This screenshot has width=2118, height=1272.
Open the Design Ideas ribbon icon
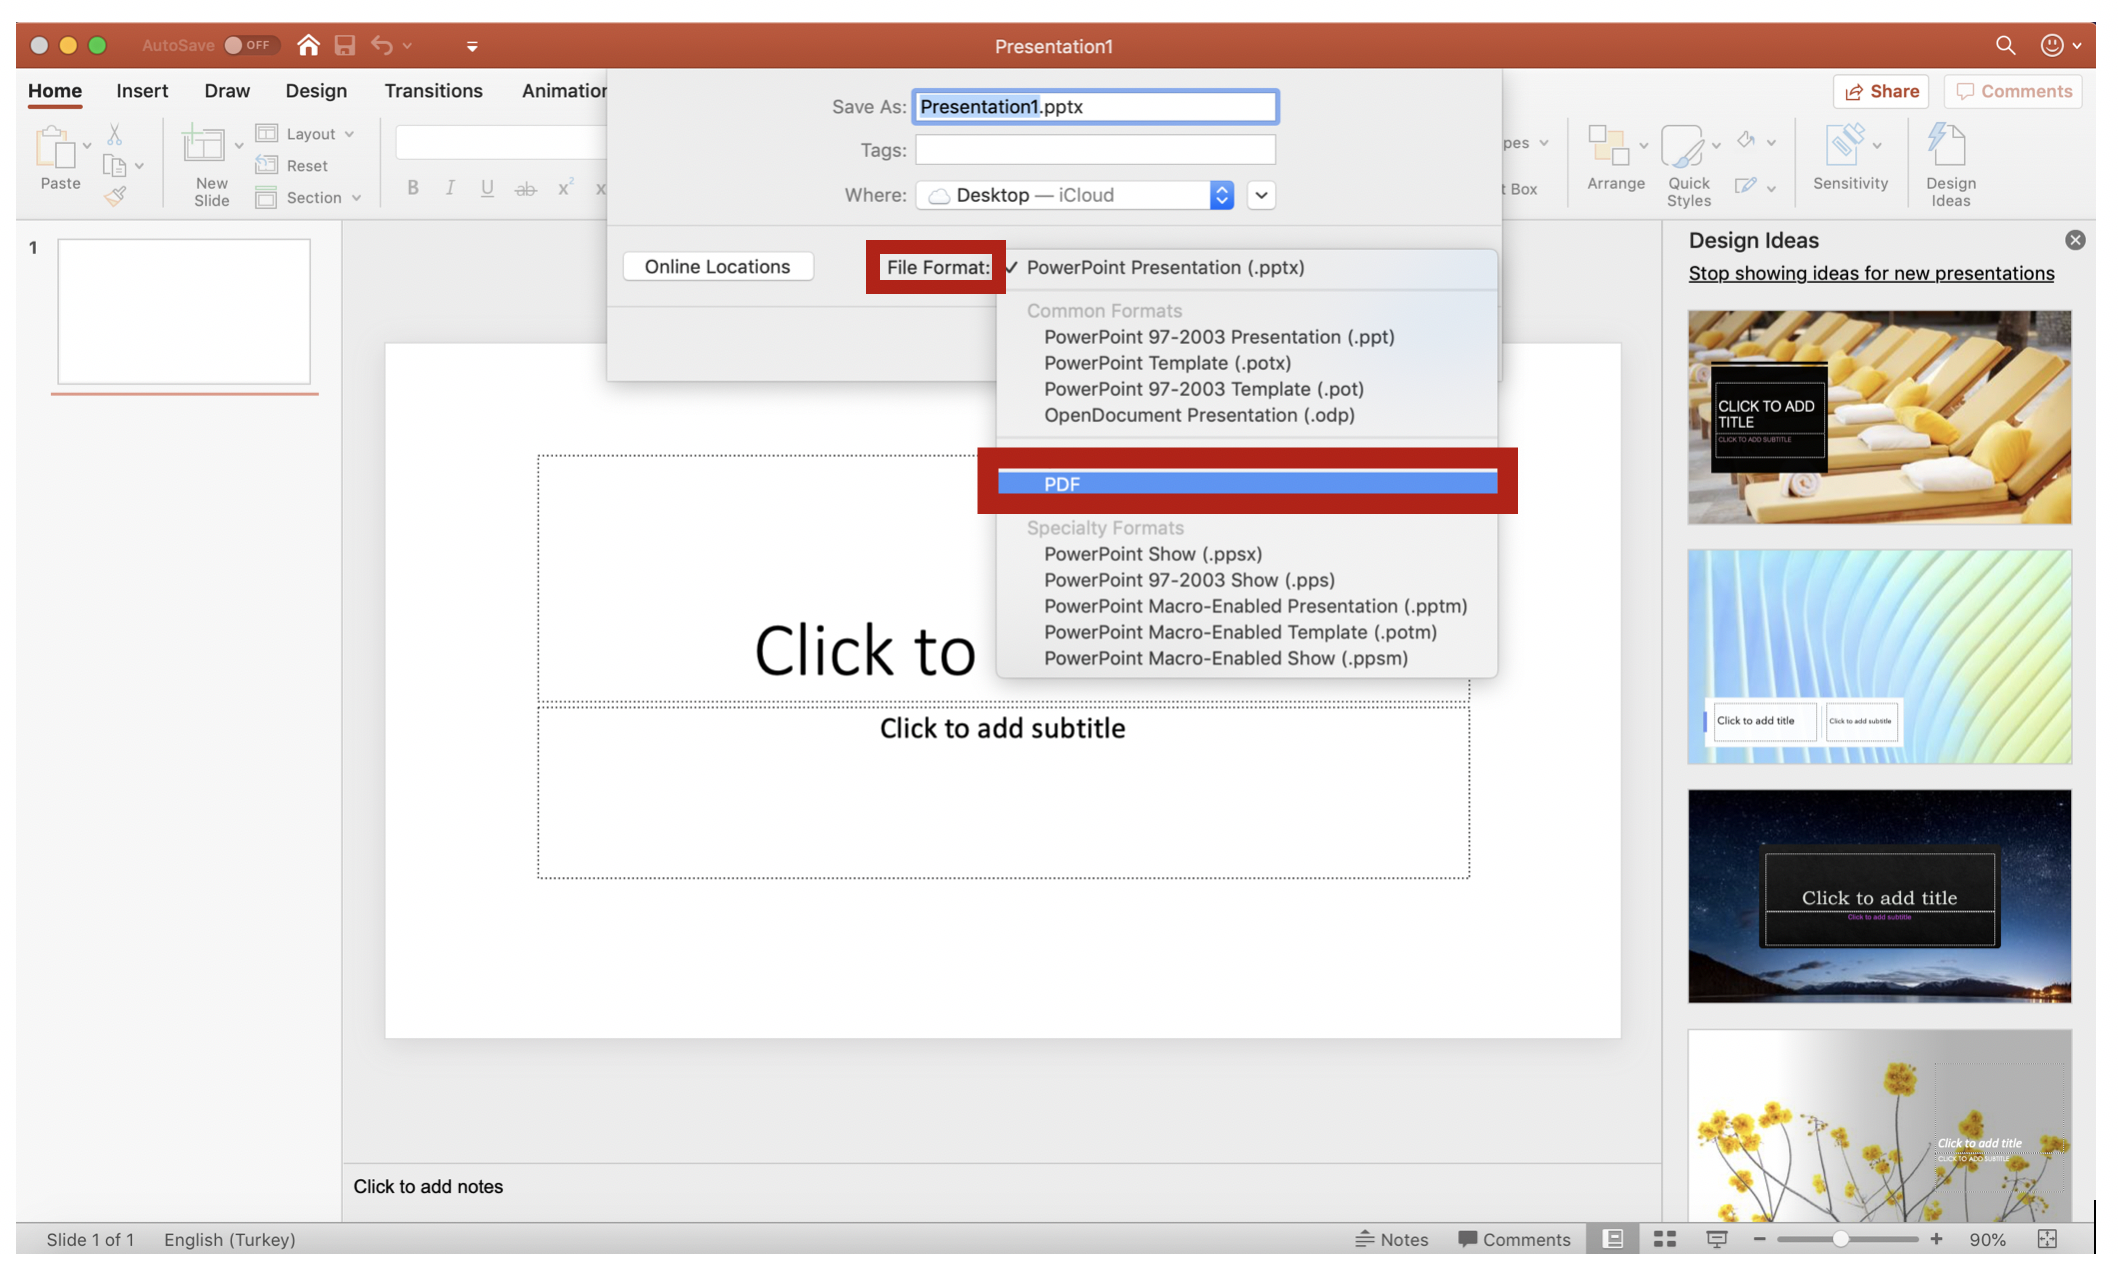[1948, 147]
